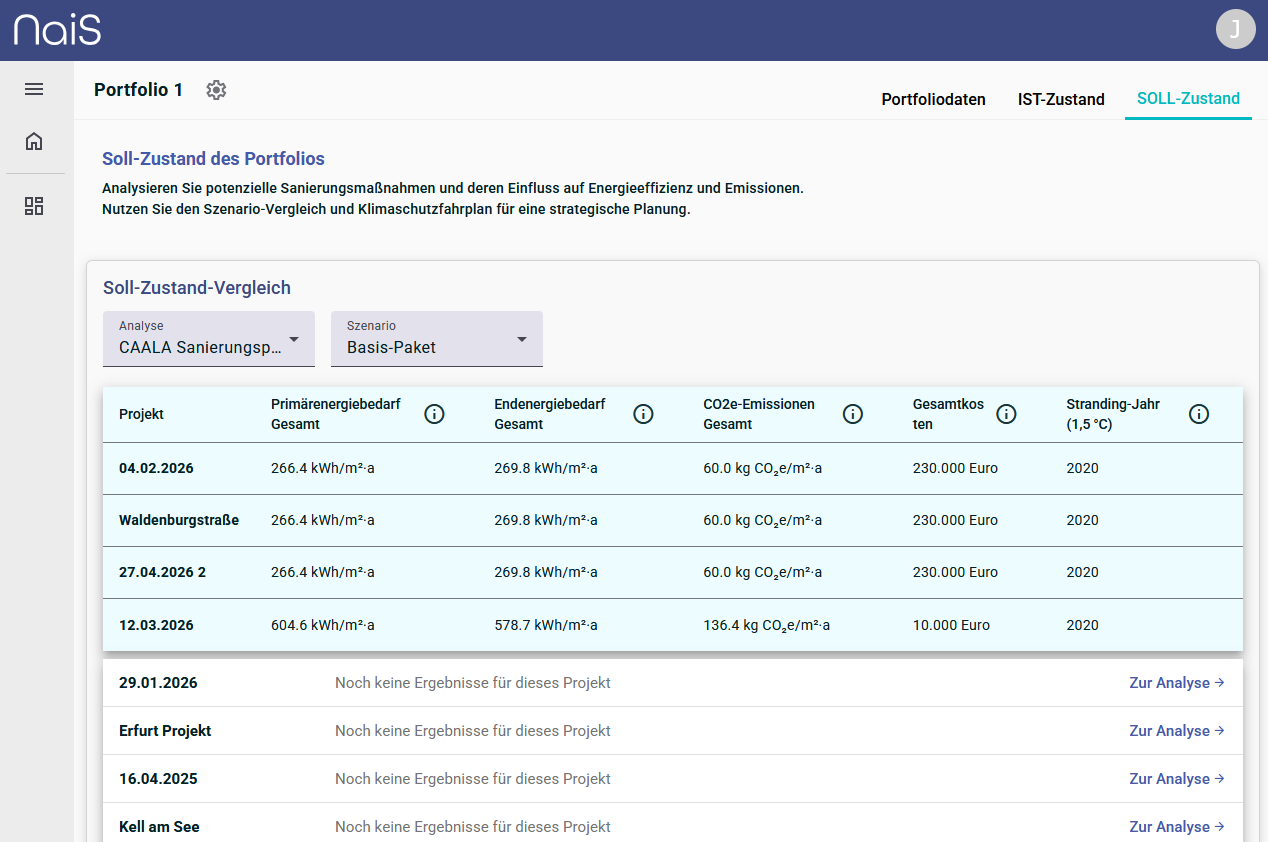Viewport: 1268px width, 842px height.
Task: Click the NaiS logo
Action: 58,29
